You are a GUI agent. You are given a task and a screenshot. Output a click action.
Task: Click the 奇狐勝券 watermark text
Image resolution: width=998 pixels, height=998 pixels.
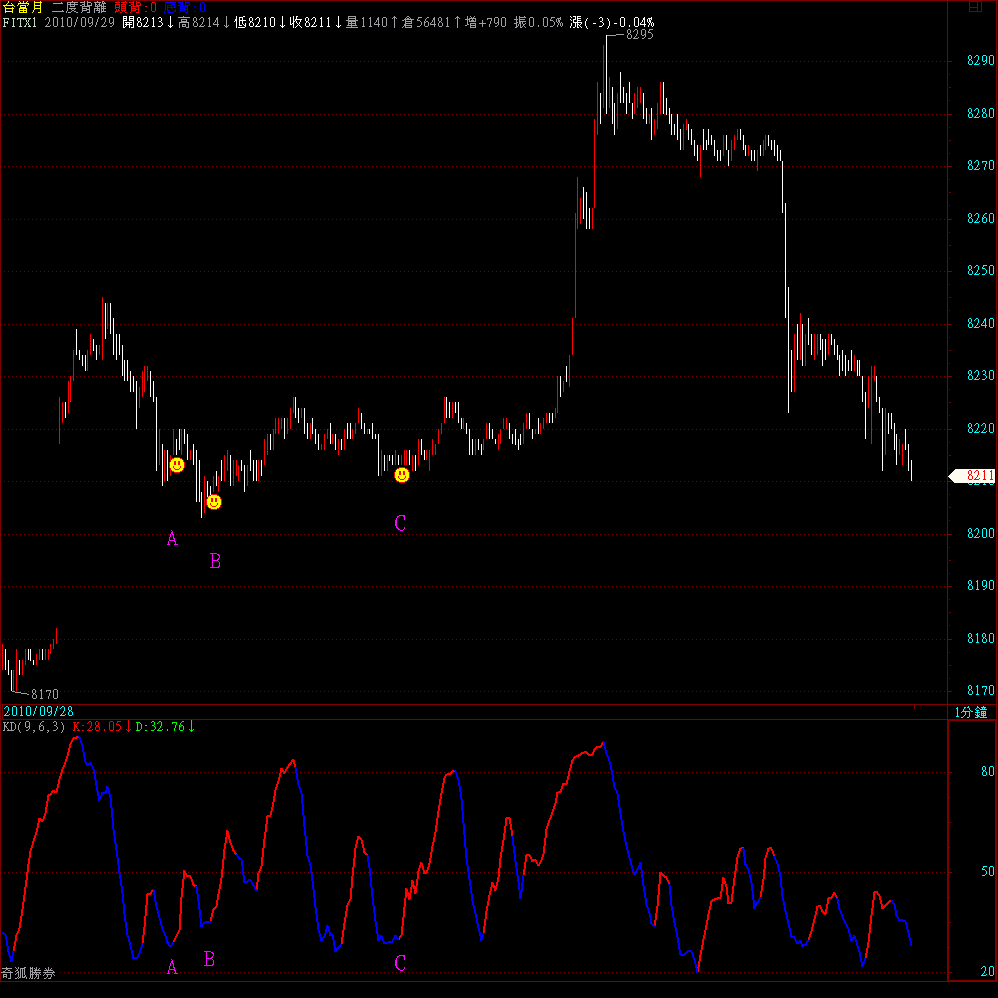pos(28,972)
